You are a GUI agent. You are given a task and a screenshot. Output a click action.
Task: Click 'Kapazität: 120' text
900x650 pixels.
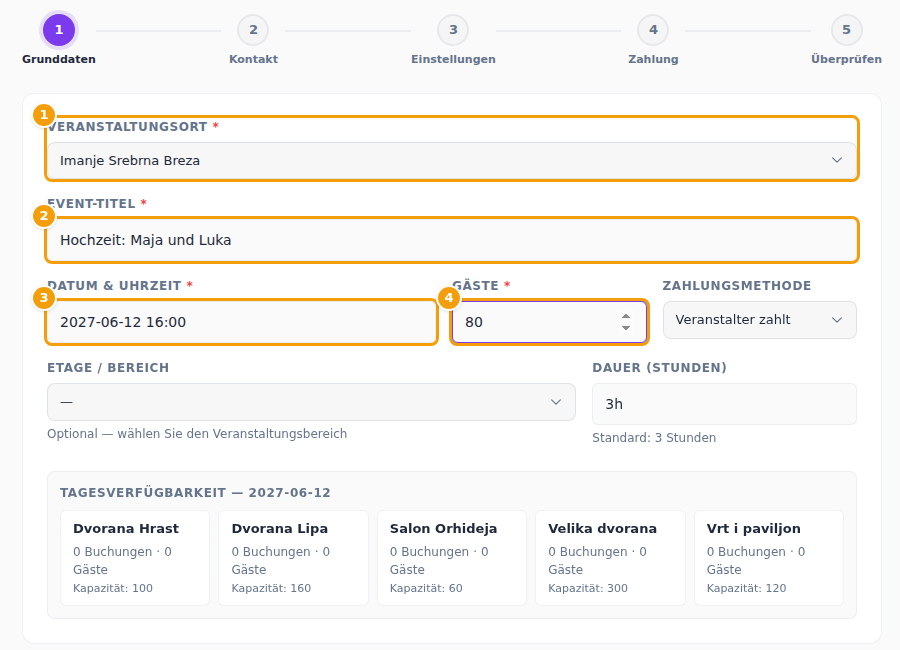click(x=746, y=588)
